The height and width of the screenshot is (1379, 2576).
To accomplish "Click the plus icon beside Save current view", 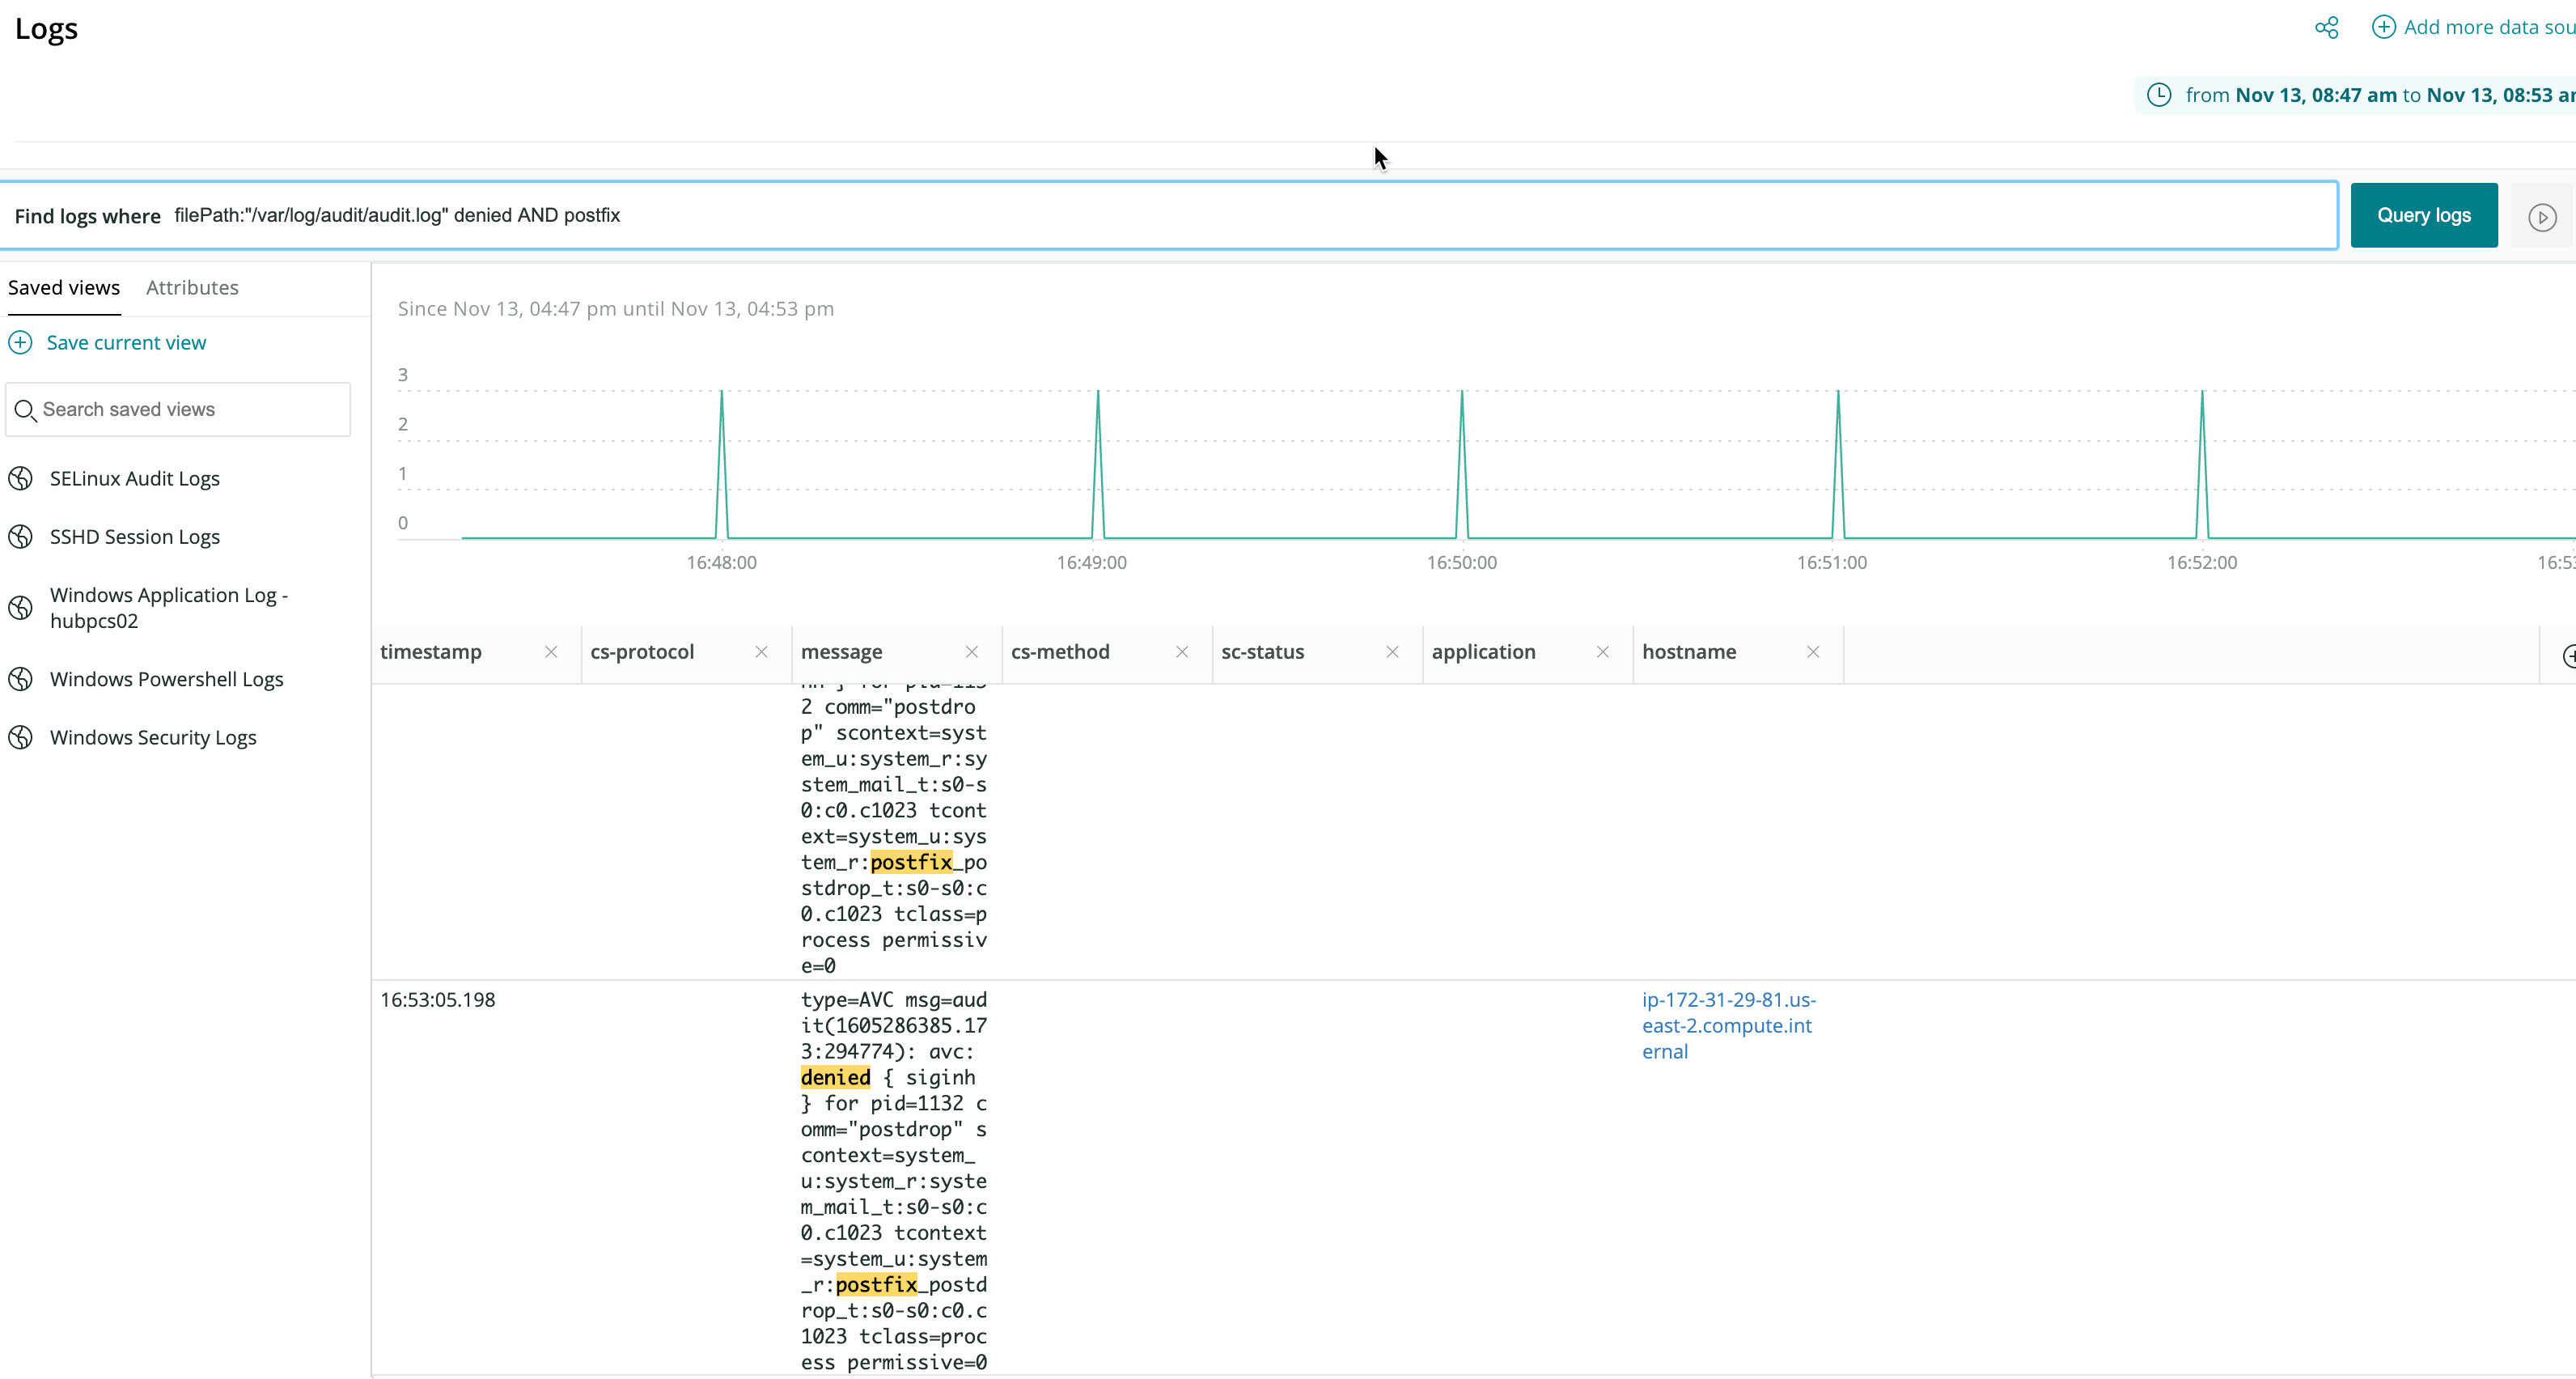I will click(x=21, y=343).
